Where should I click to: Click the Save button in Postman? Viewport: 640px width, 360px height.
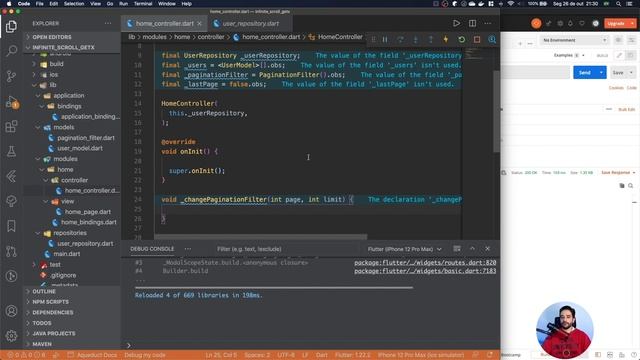[618, 72]
